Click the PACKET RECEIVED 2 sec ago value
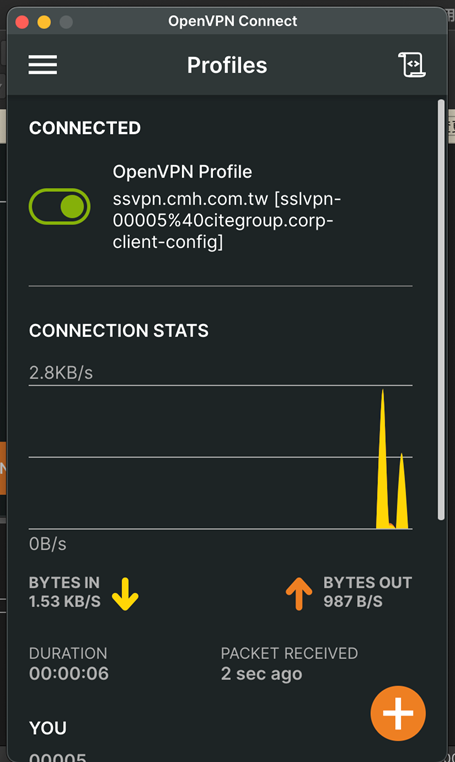 point(262,674)
